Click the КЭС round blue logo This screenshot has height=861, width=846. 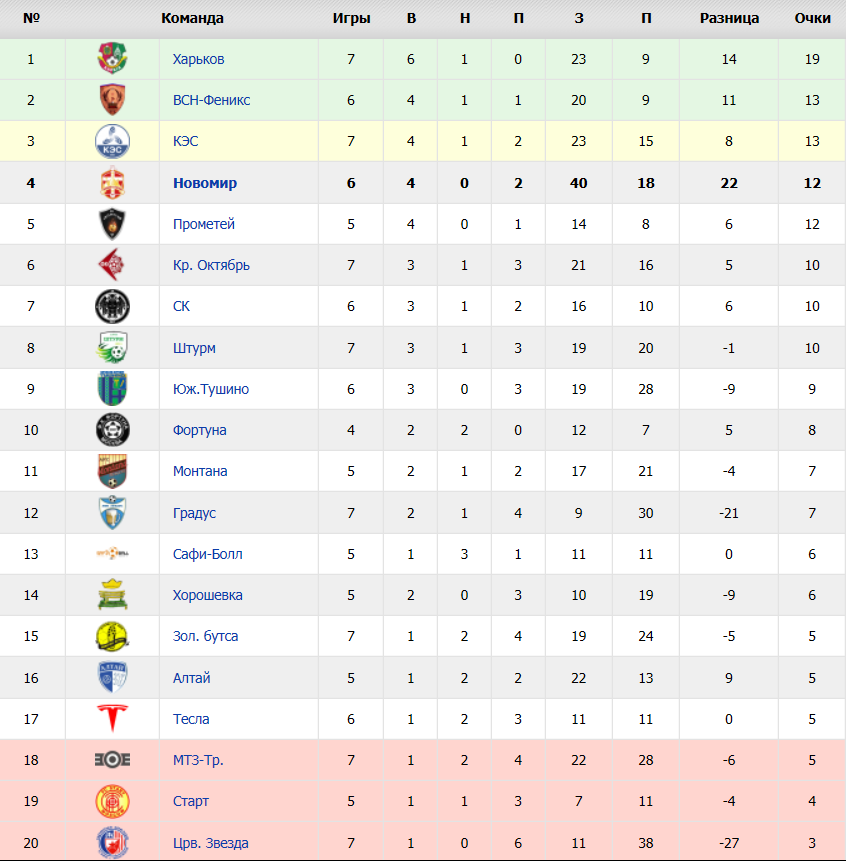pyautogui.click(x=113, y=141)
